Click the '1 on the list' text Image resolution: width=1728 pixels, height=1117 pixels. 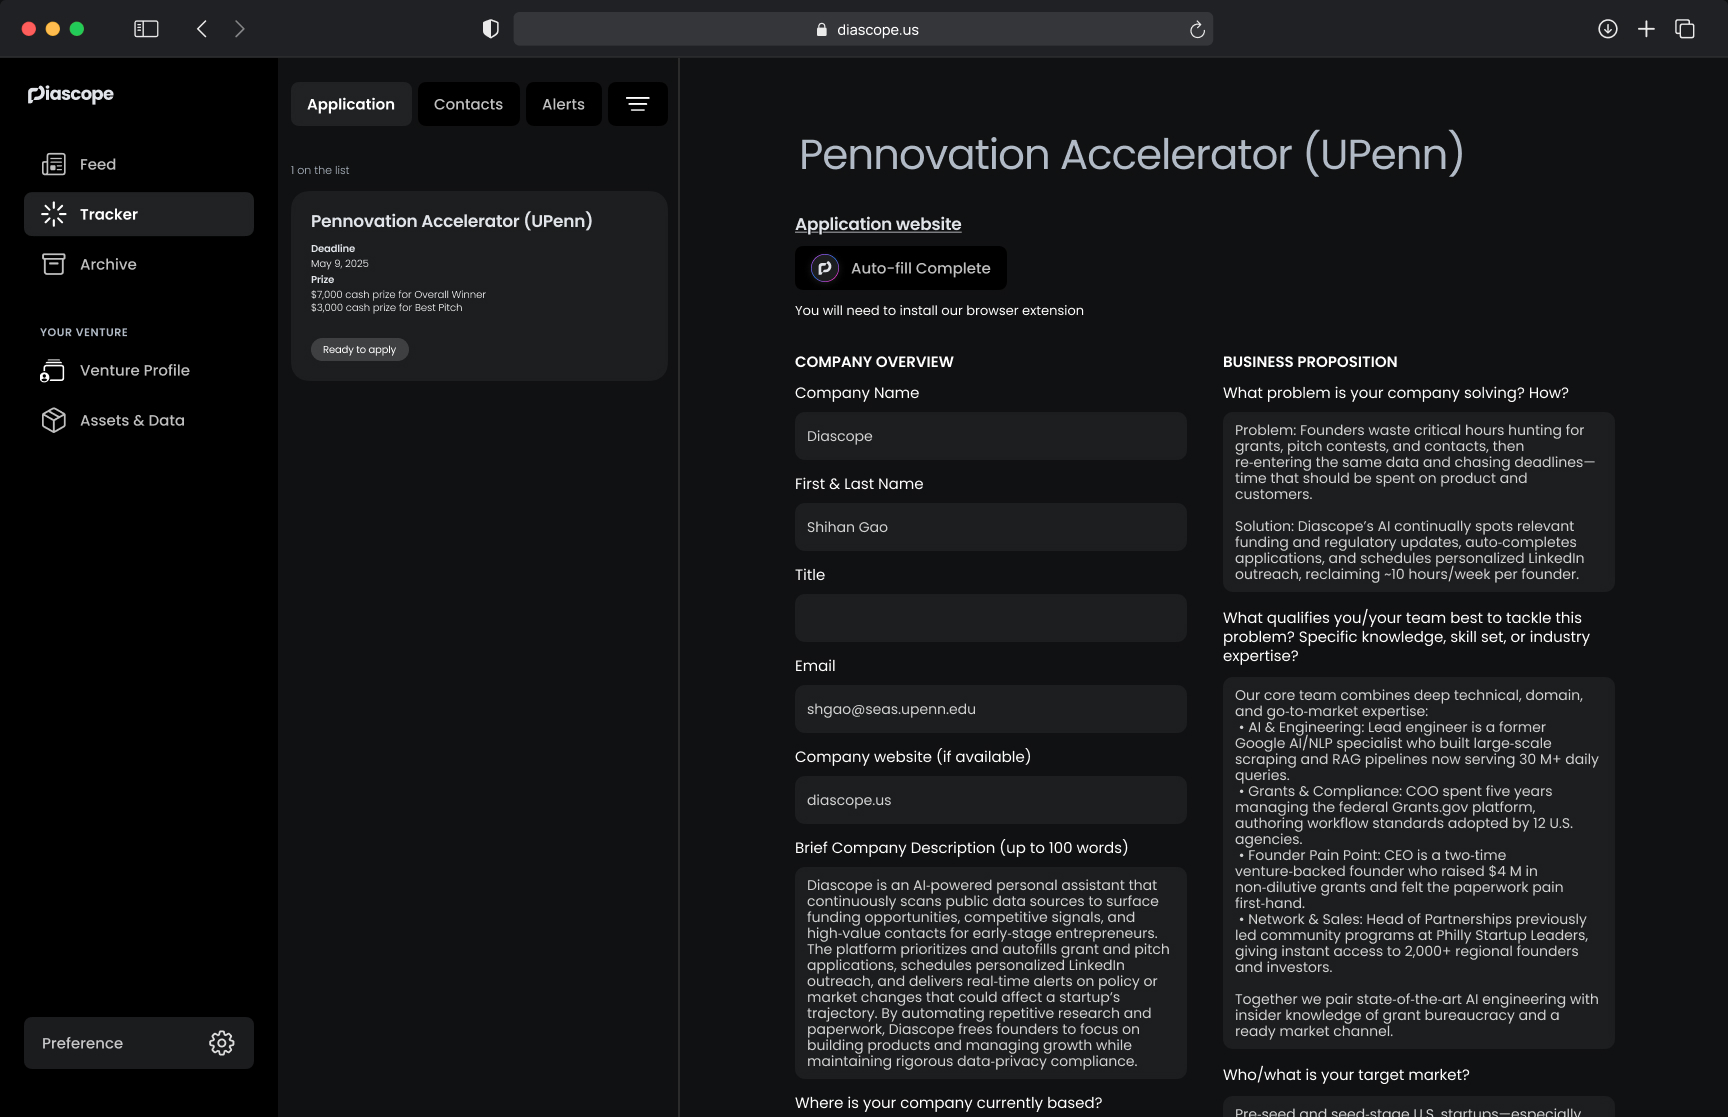point(320,170)
